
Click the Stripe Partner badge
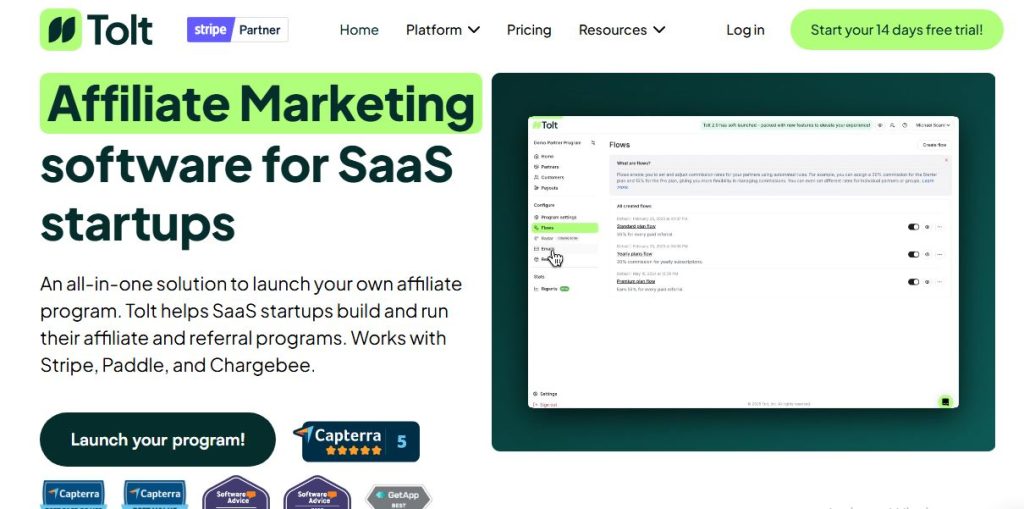click(237, 30)
